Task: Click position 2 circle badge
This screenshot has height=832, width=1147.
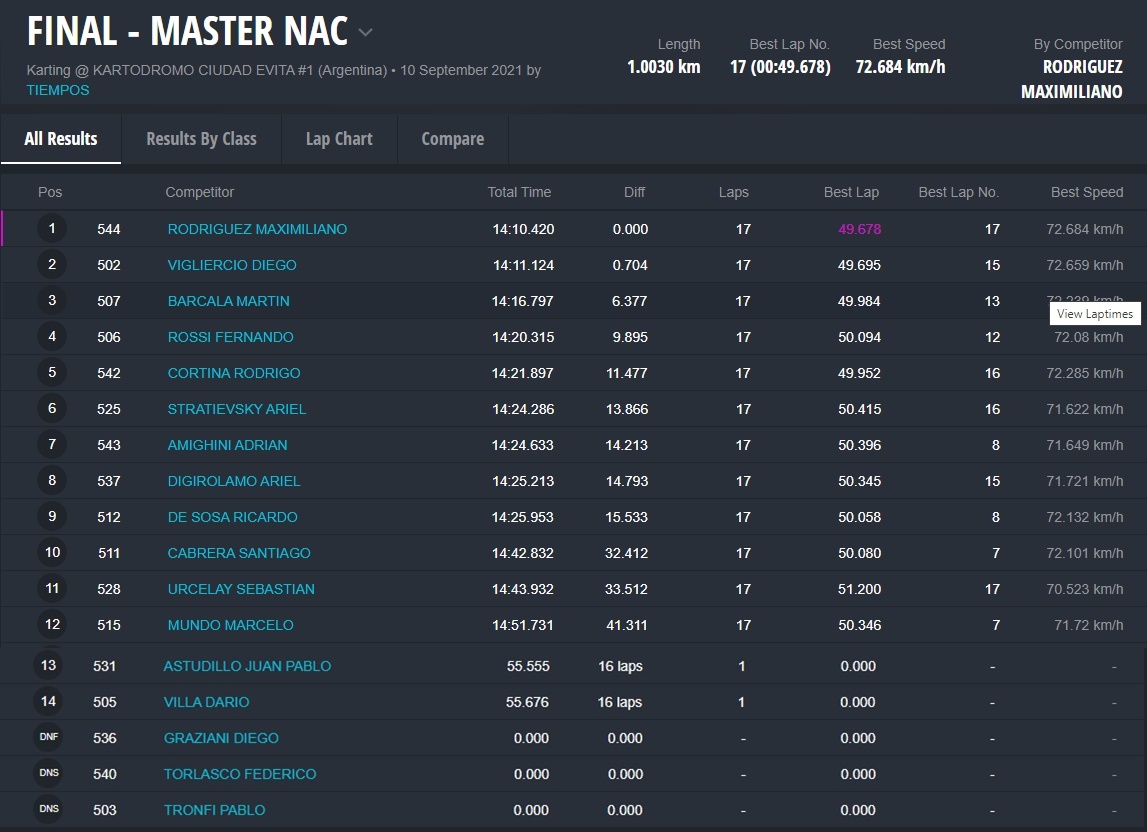Action: click(x=52, y=265)
